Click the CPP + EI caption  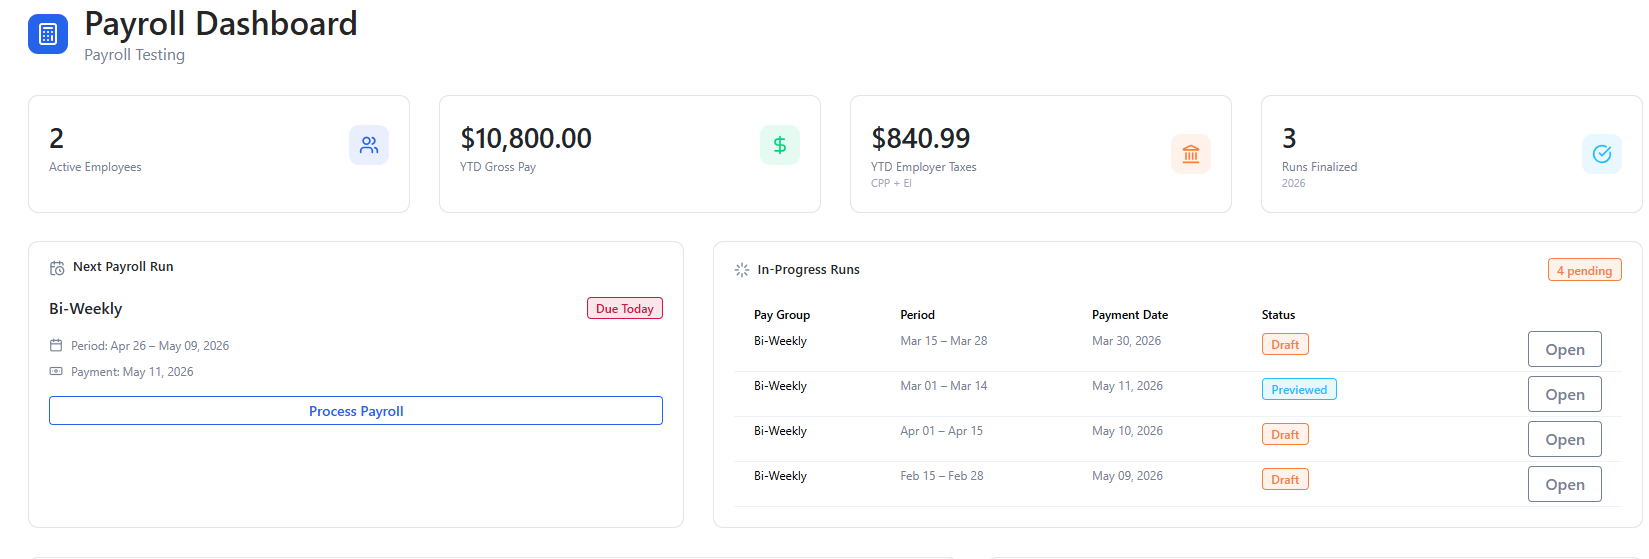(x=891, y=183)
